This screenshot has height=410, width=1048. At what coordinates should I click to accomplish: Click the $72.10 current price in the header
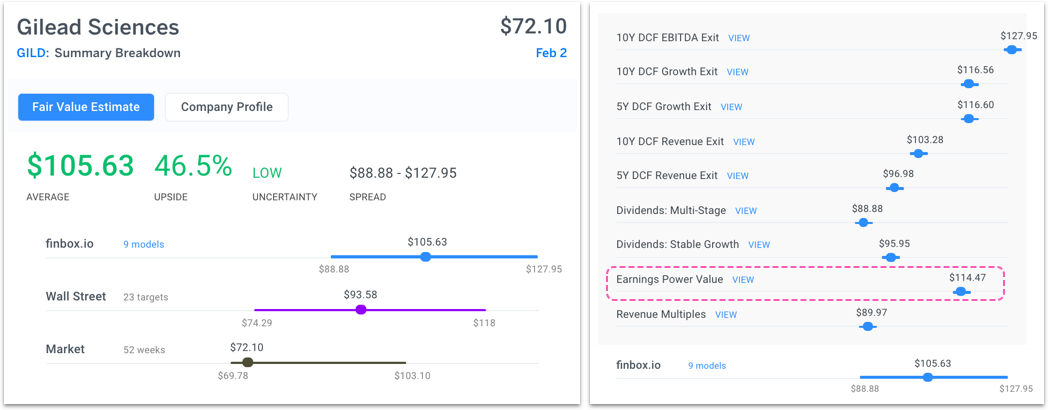[533, 26]
